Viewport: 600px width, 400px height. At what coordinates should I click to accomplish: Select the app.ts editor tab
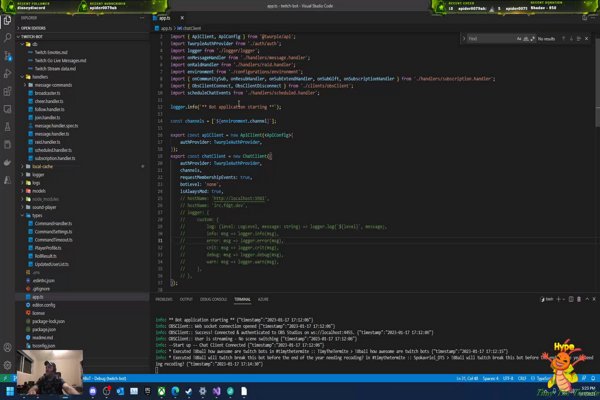(x=165, y=18)
